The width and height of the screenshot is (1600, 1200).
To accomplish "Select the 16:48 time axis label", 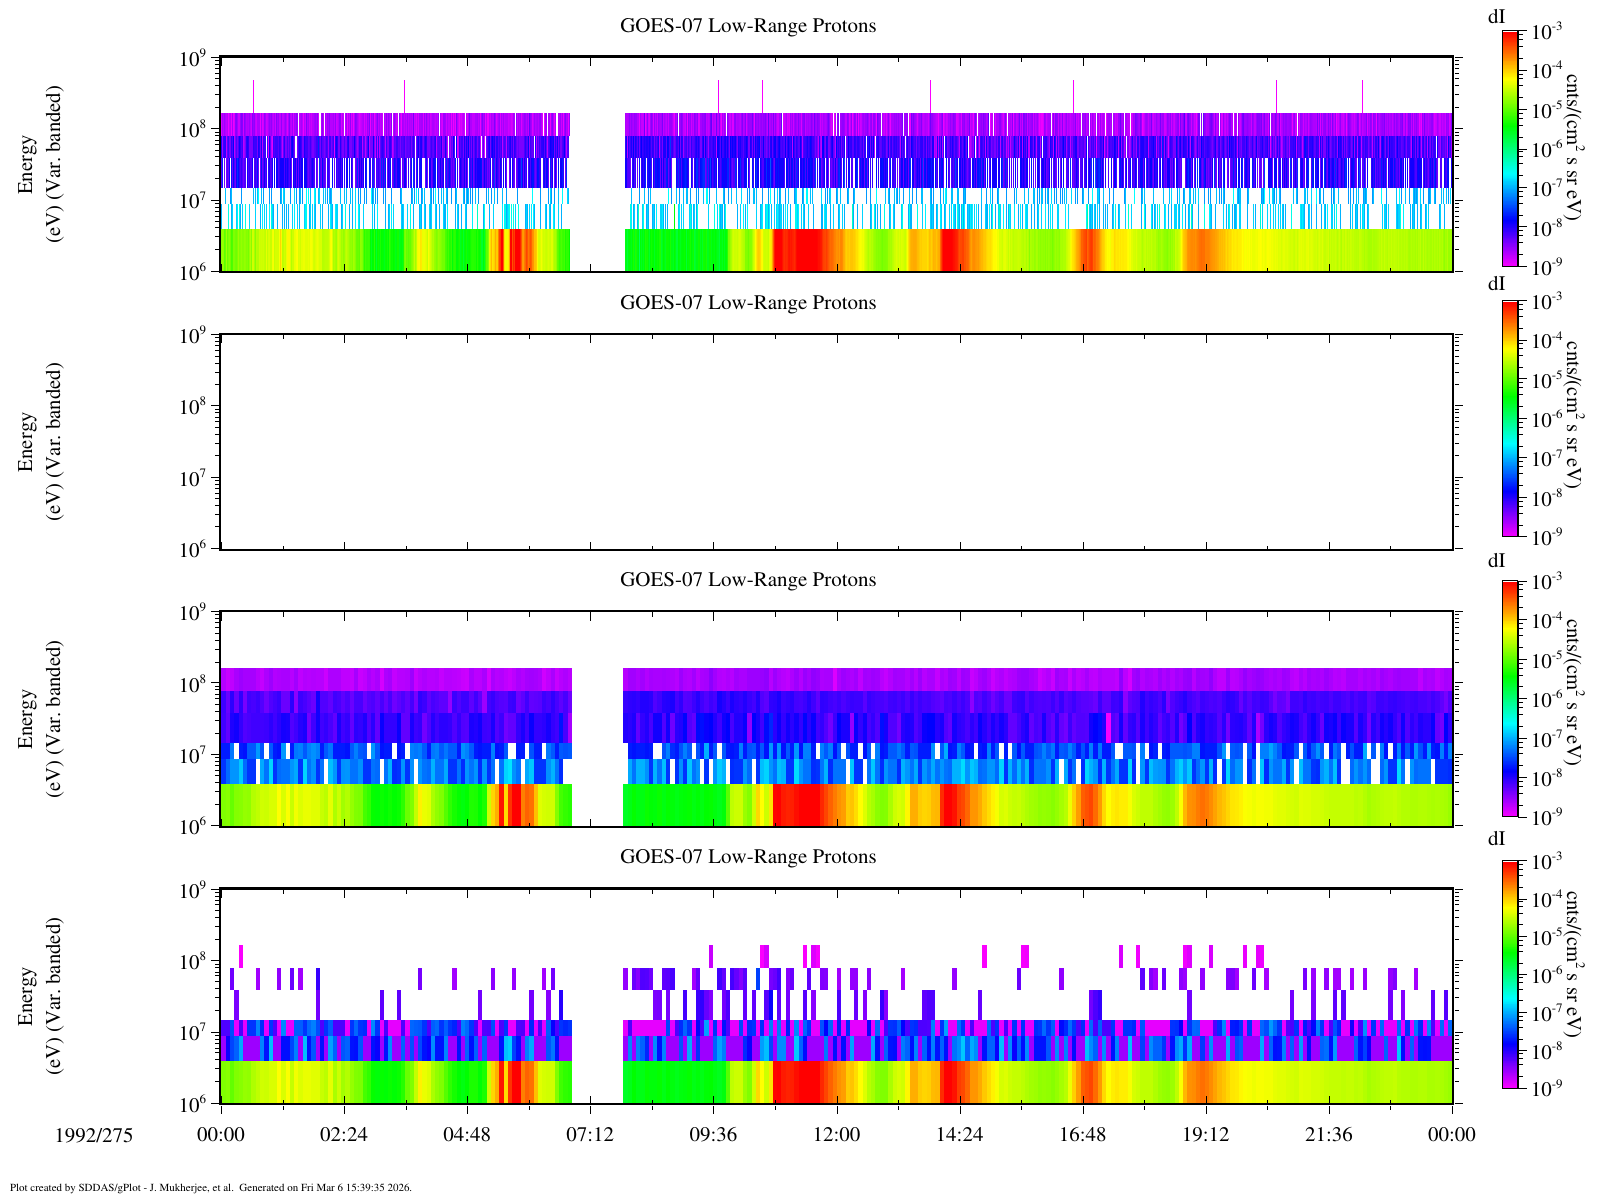I will tap(1082, 1135).
